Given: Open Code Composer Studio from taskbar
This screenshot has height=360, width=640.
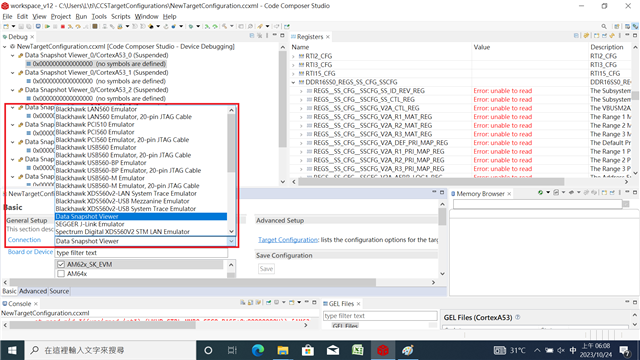Looking at the screenshot, I should coord(383,350).
